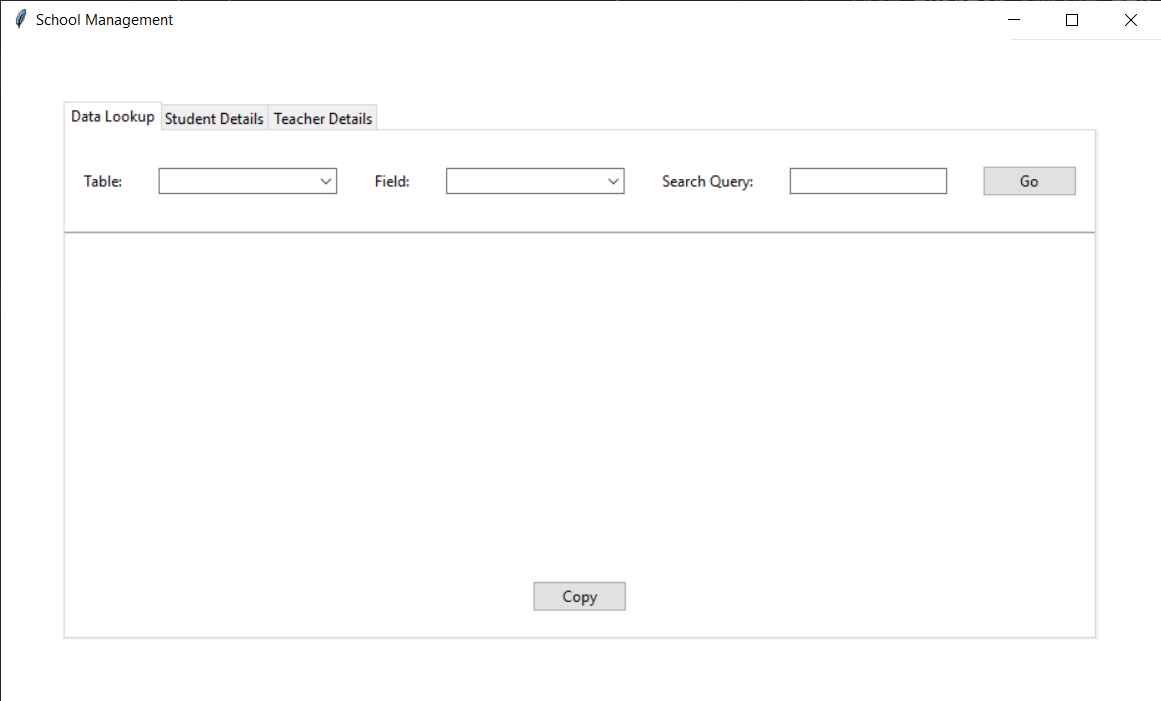Focus the Search Query input box
1161x701 pixels.
[x=868, y=181]
